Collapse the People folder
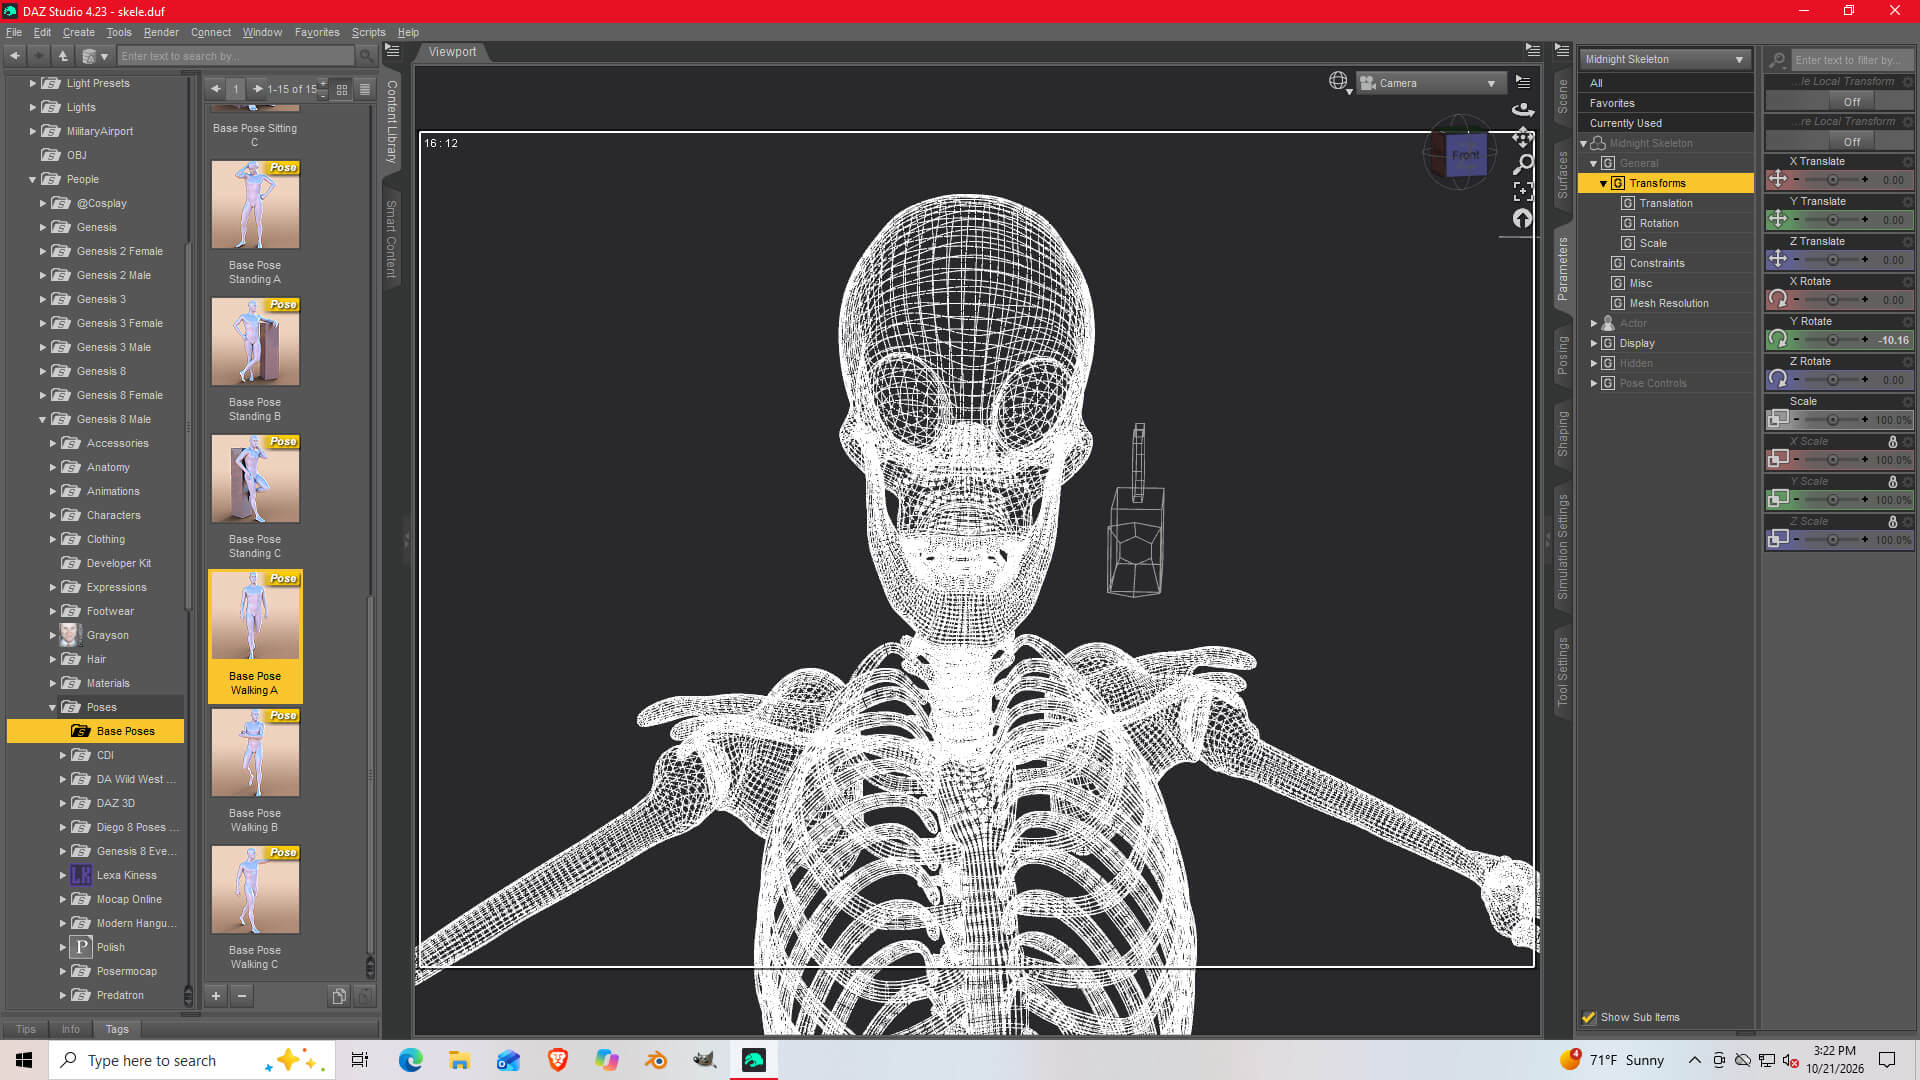 pos(32,179)
